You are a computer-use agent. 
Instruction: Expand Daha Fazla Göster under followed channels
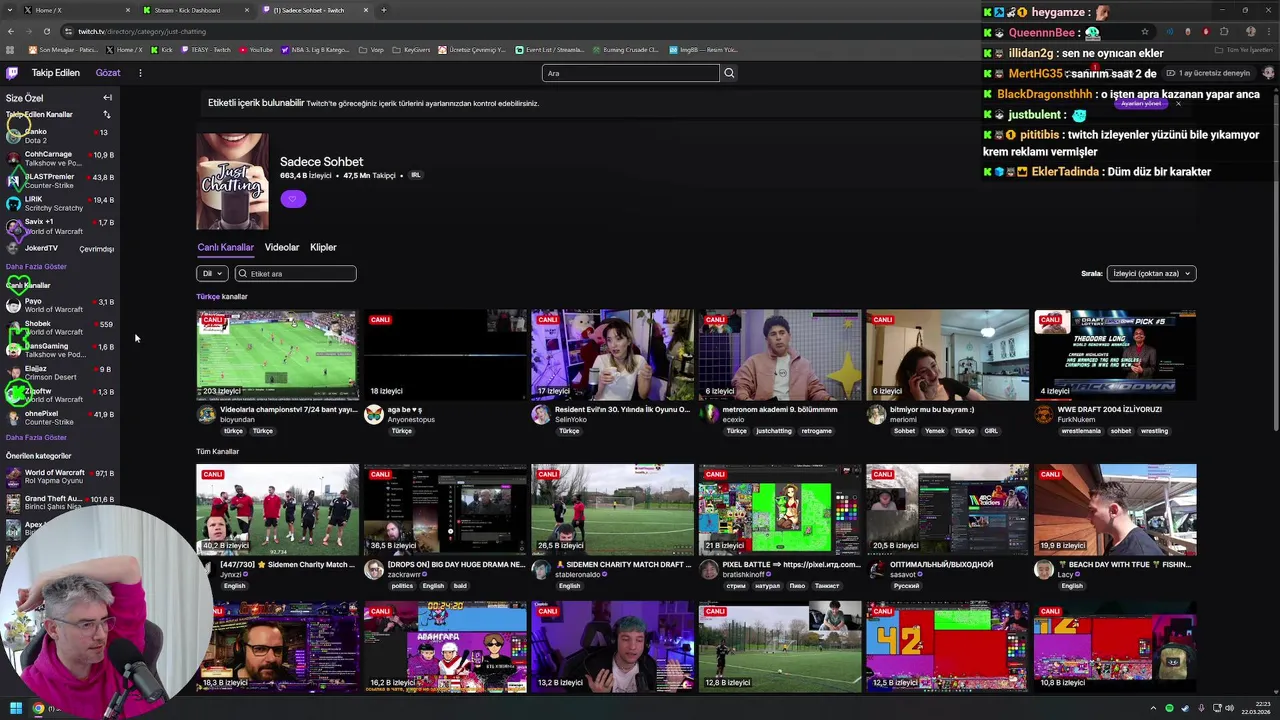36,267
